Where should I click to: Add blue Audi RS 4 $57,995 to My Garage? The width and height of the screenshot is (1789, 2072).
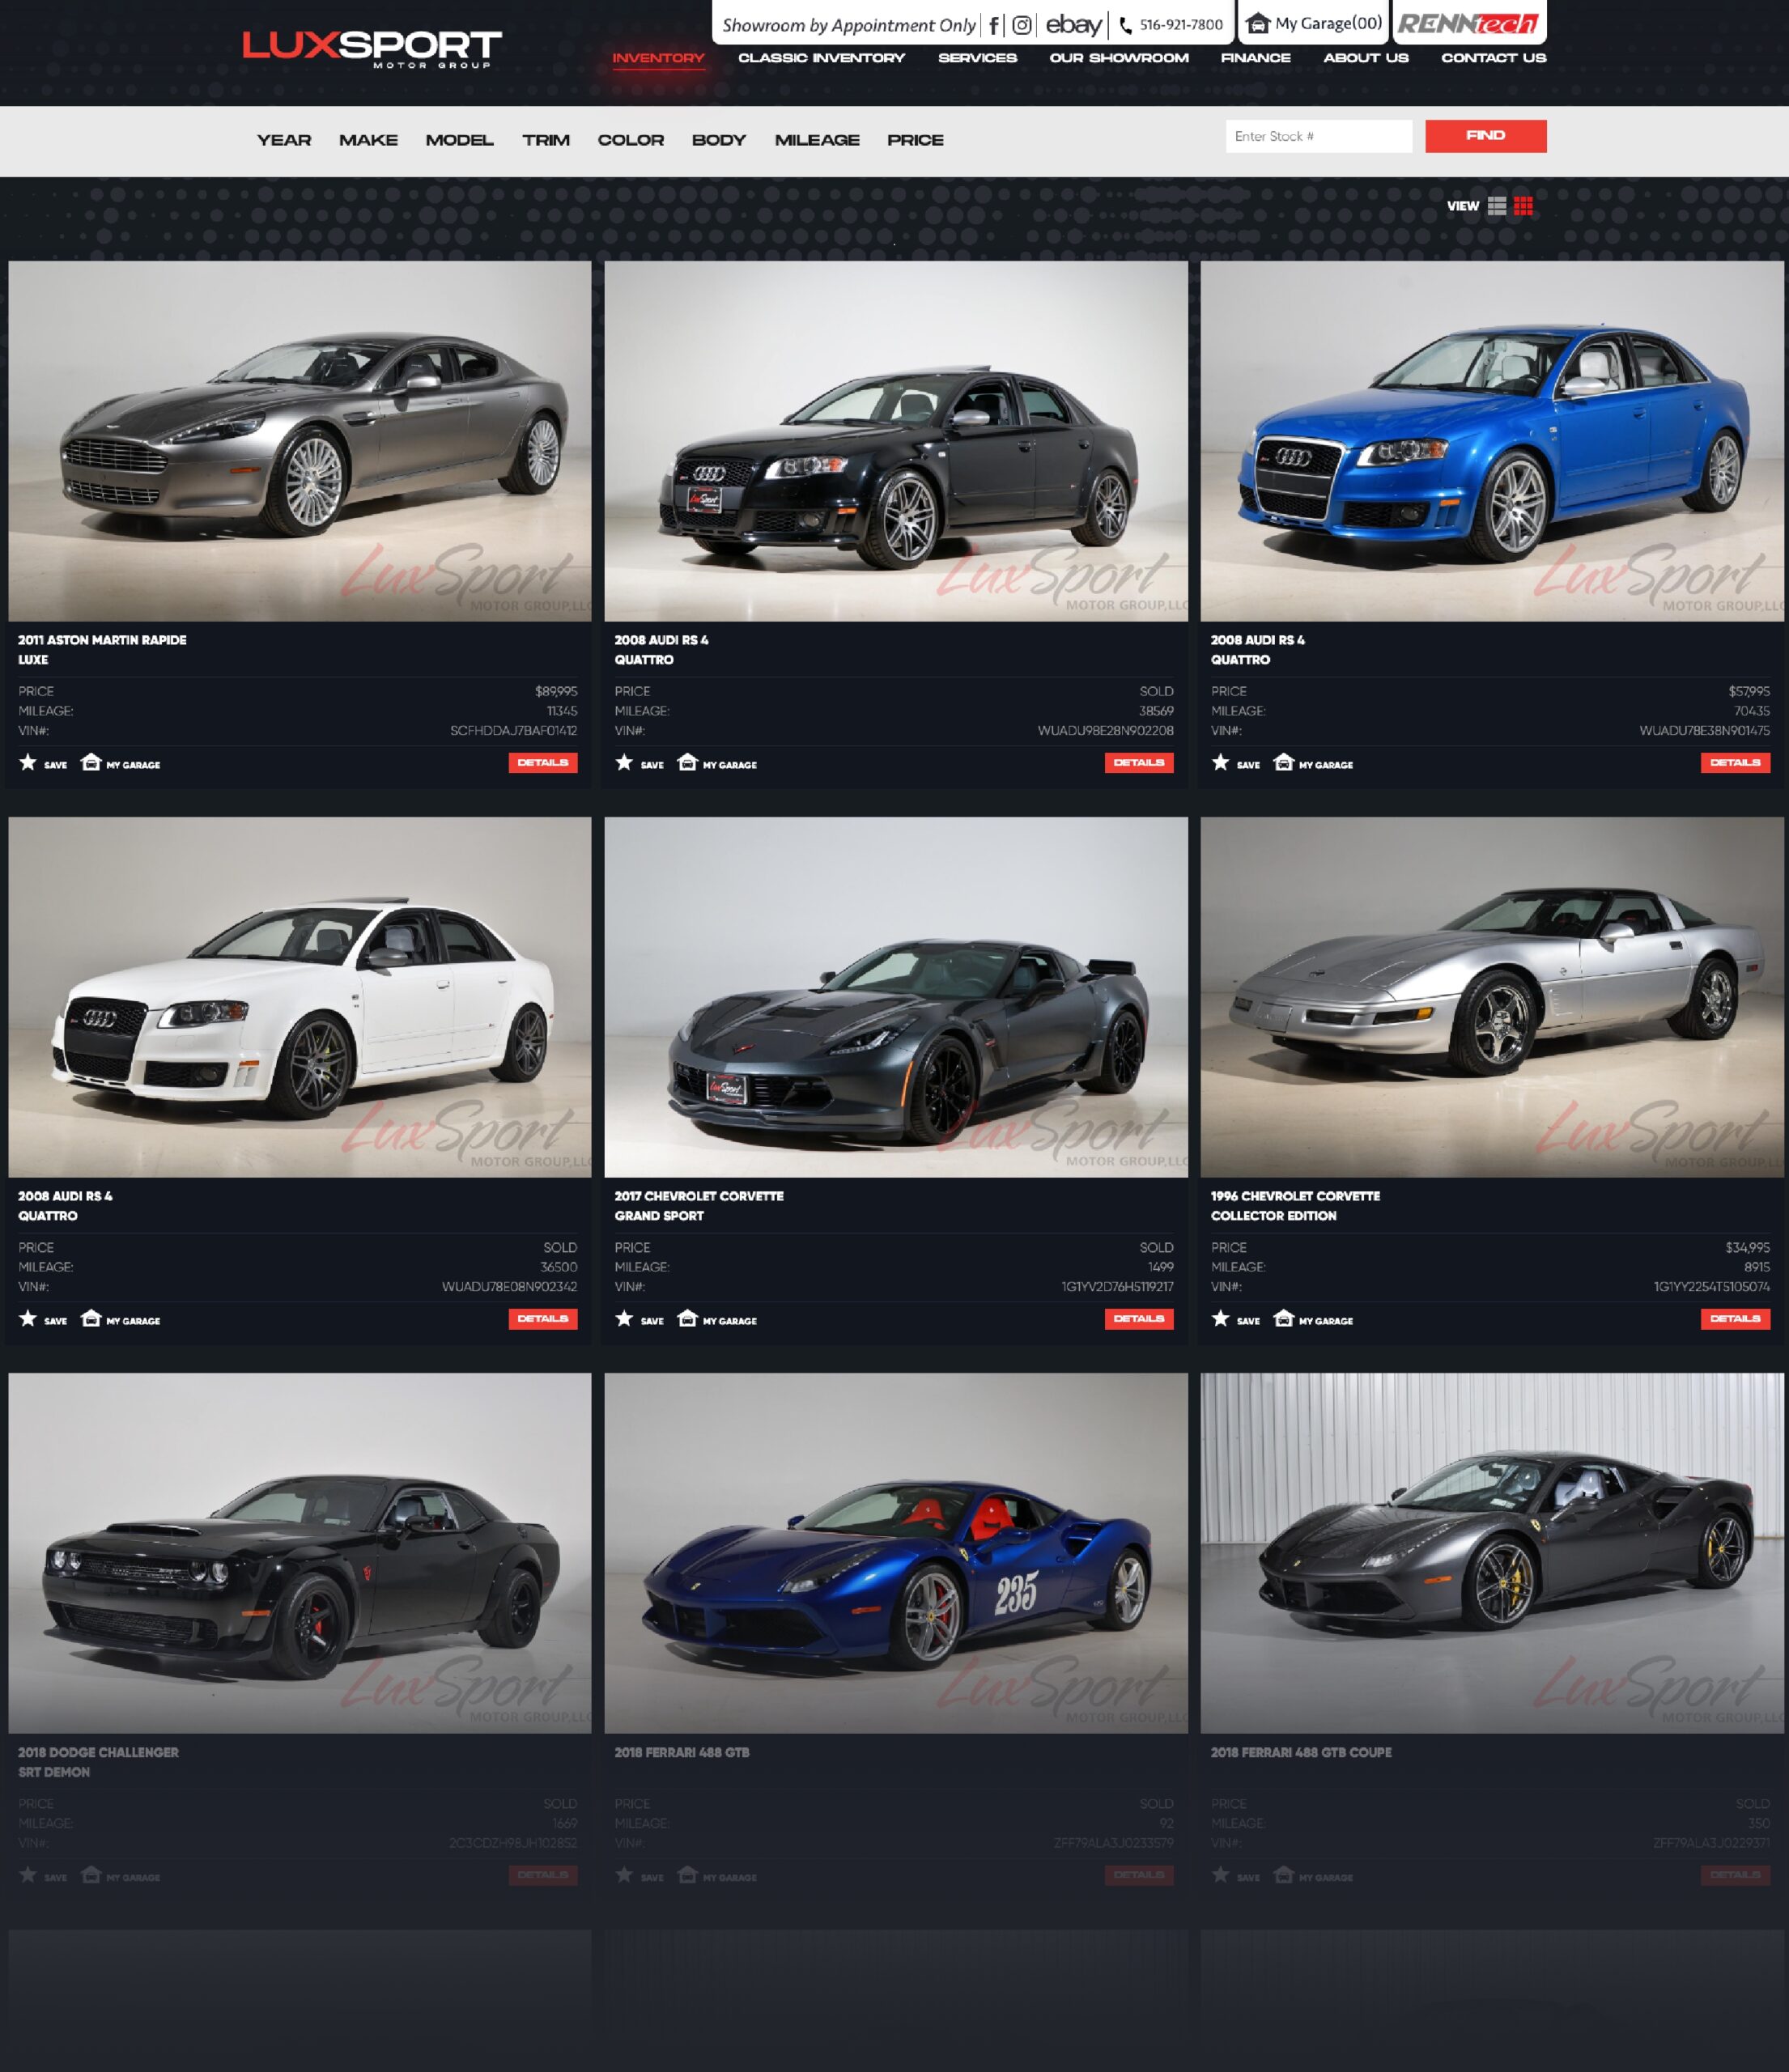(x=1313, y=763)
